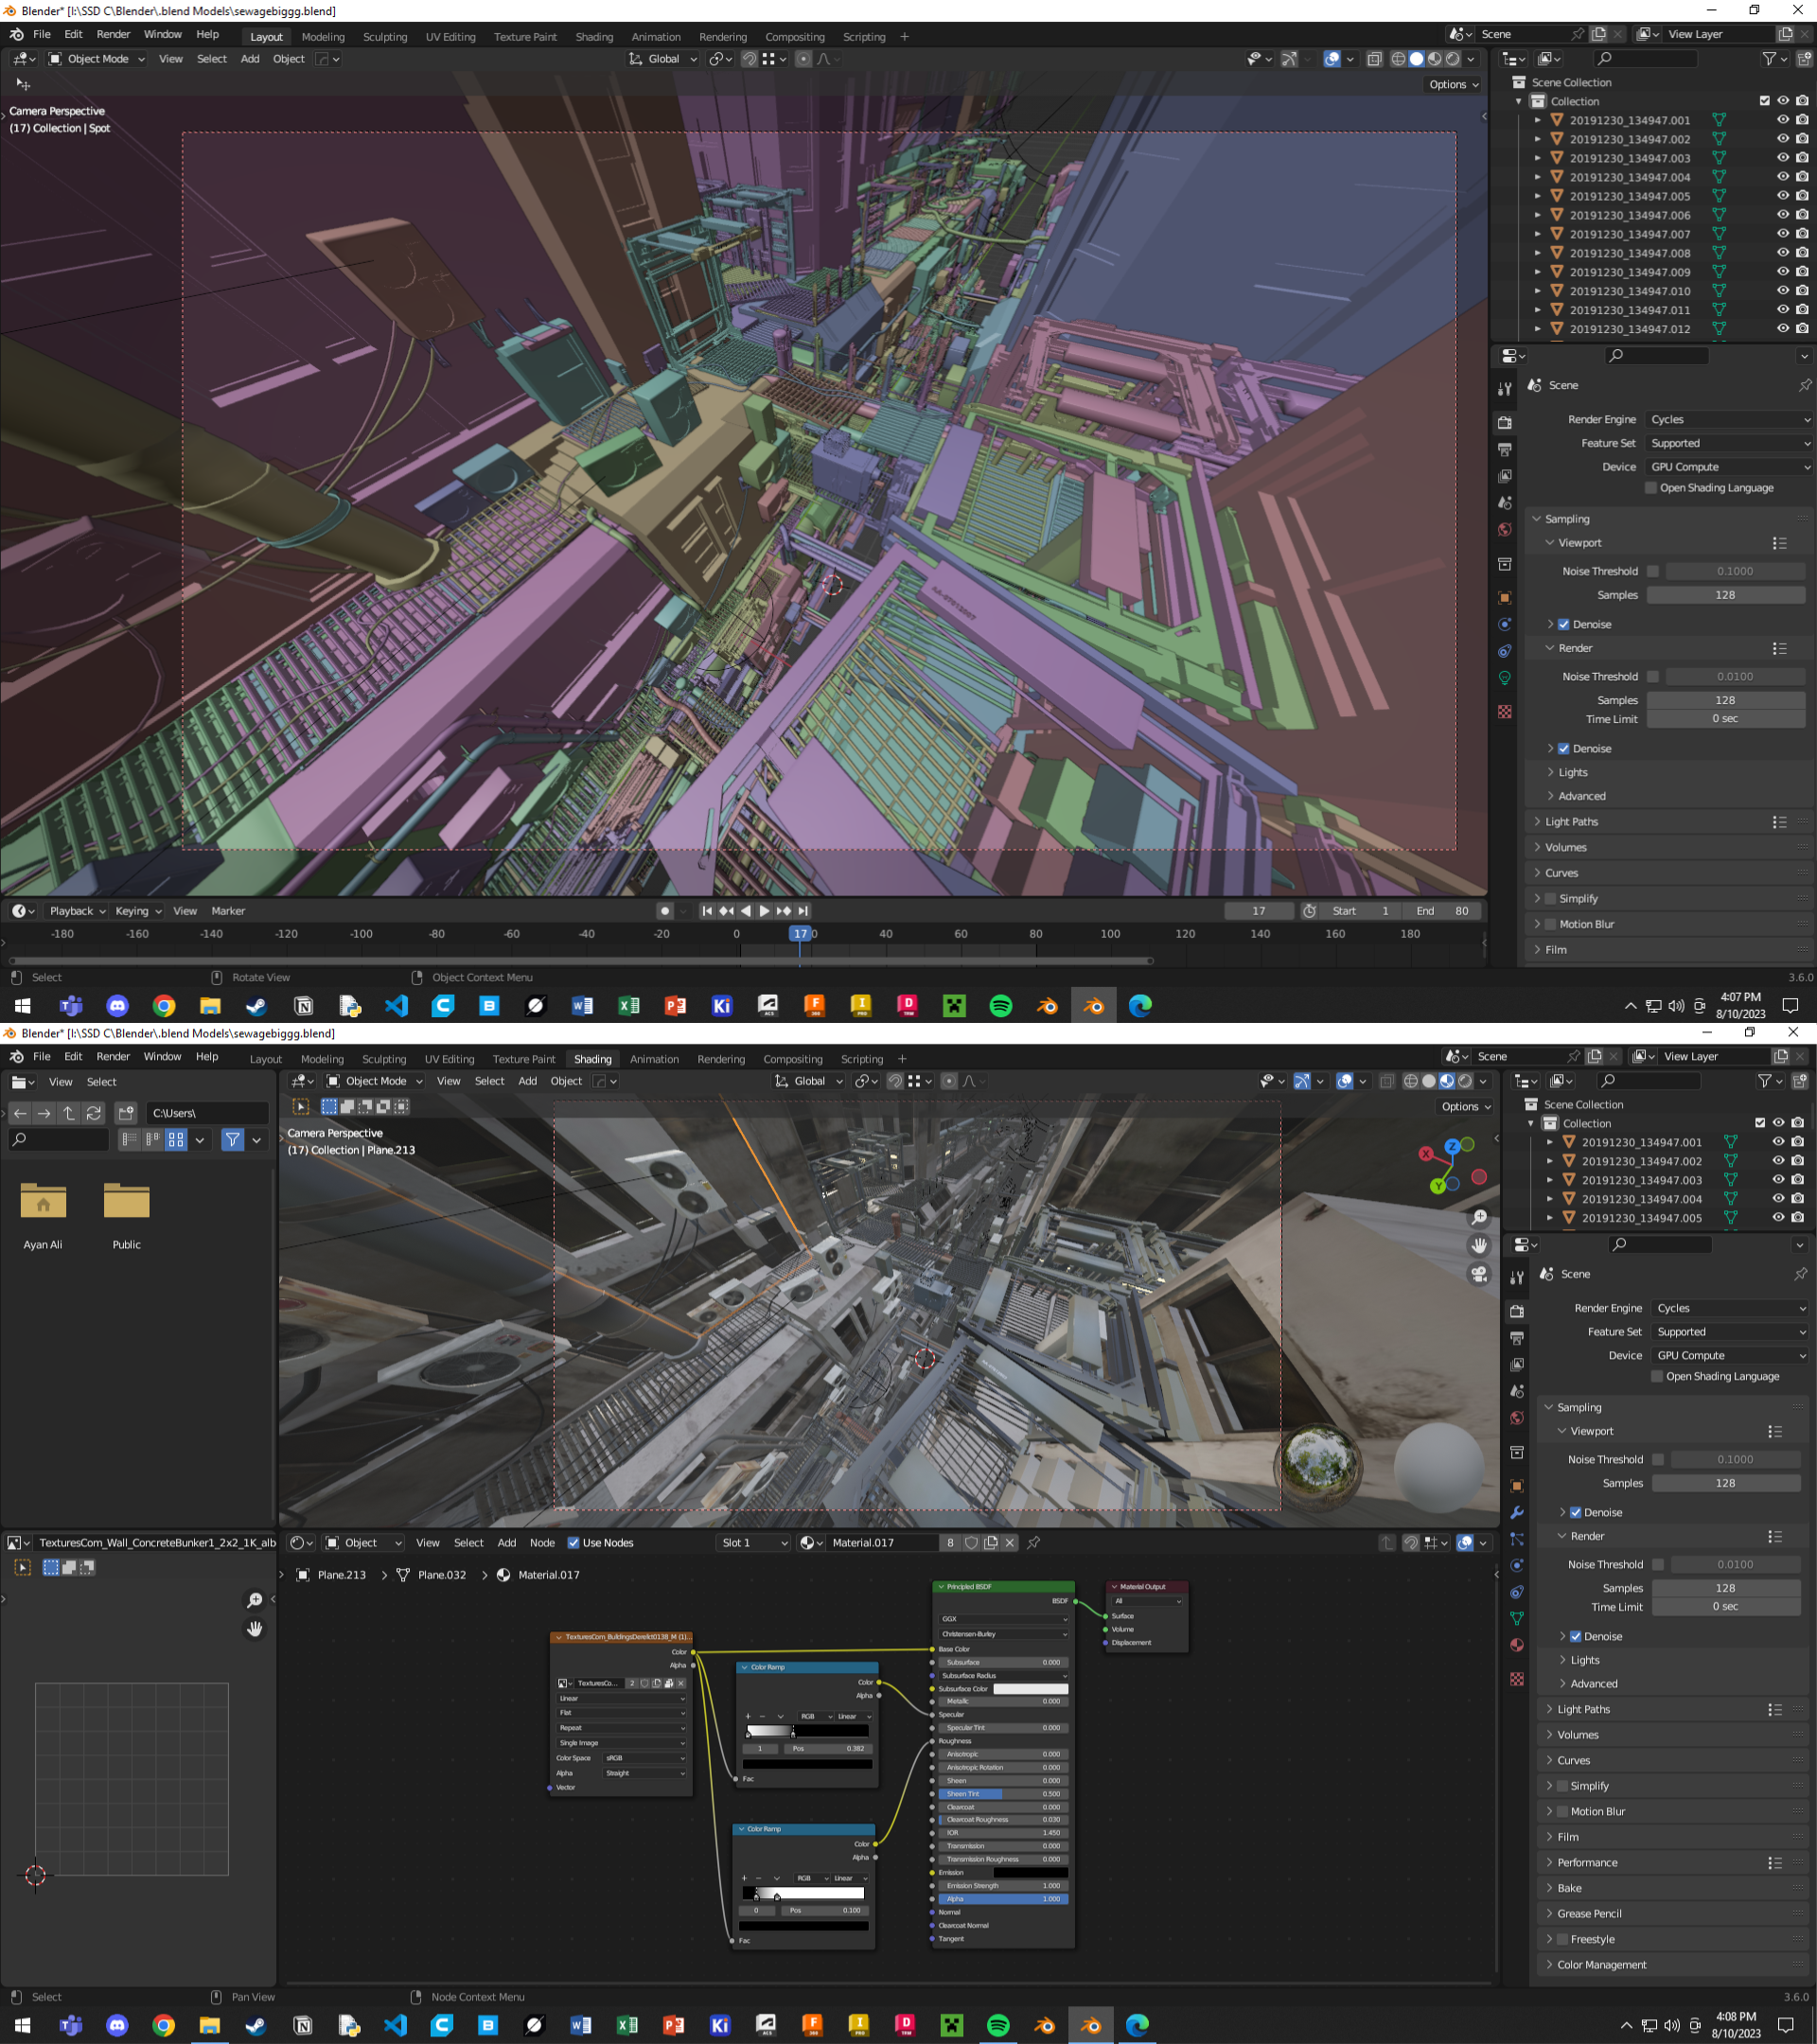Hide 20191230_134947.009 with its eye icon
1817x2044 pixels.
[1782, 271]
